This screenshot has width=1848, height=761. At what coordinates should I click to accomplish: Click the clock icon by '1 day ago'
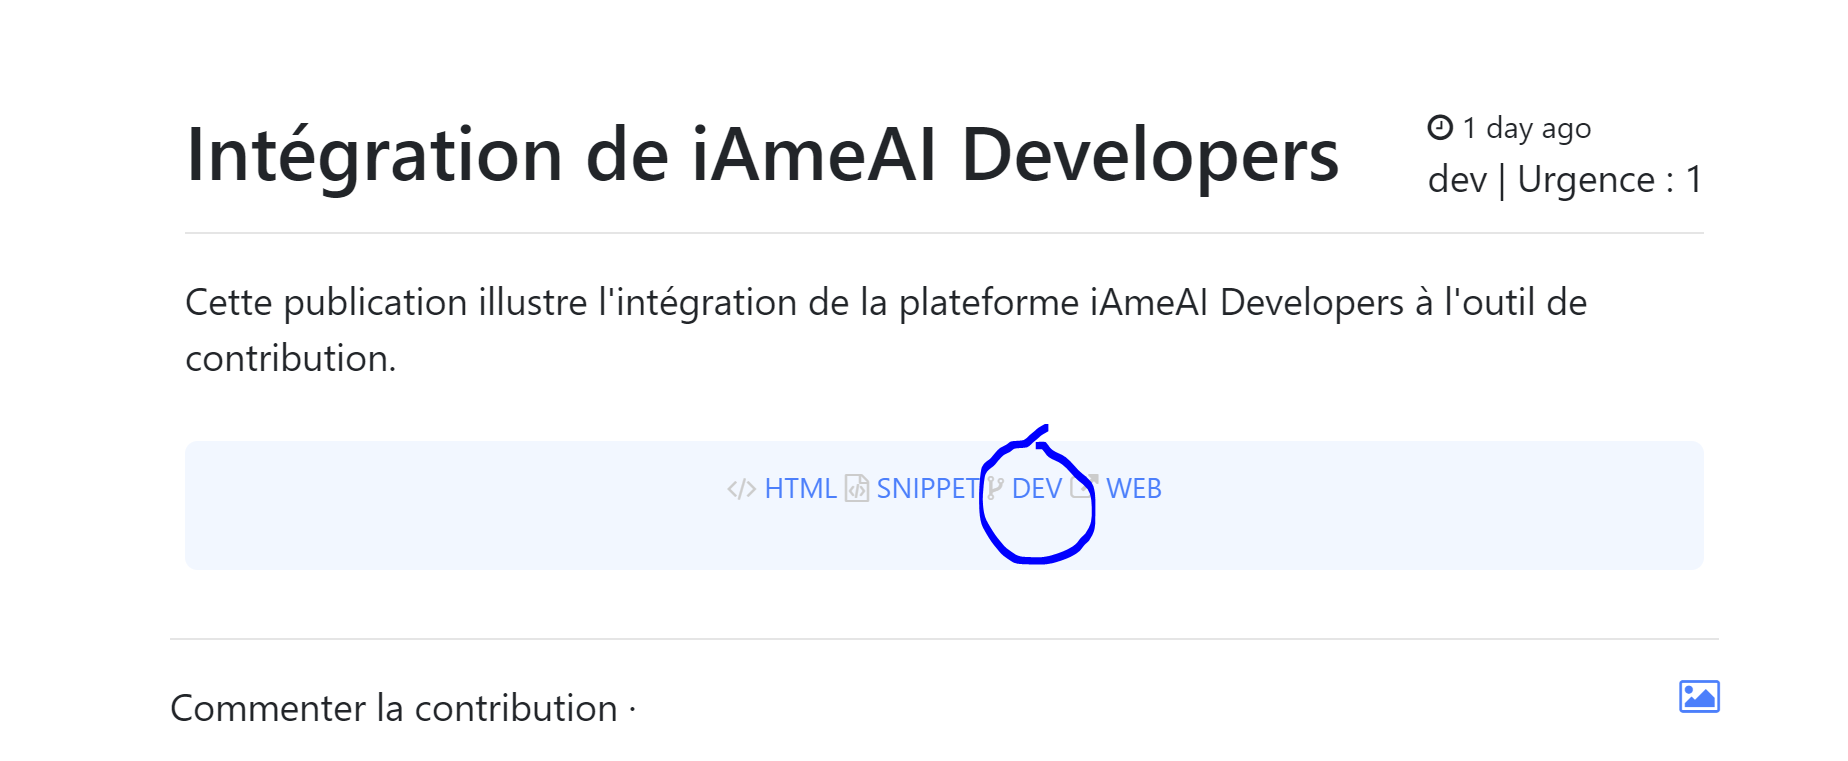(x=1440, y=127)
